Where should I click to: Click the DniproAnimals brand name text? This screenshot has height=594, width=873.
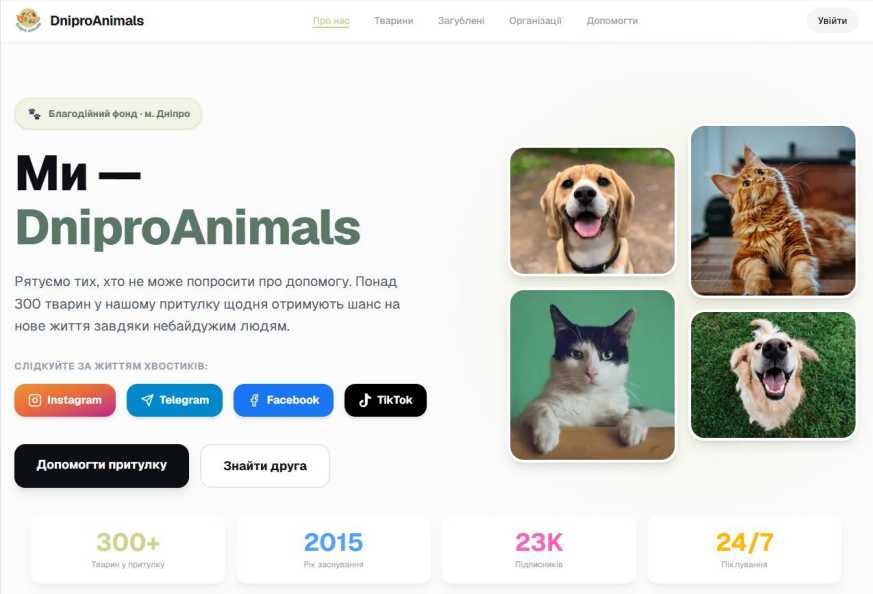tap(97, 21)
